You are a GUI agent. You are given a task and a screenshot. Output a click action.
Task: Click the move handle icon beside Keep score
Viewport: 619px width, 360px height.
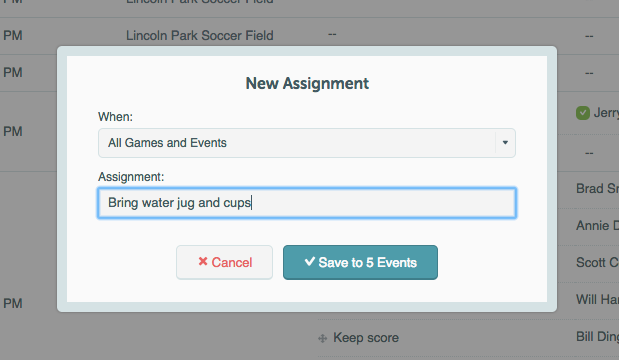(323, 338)
